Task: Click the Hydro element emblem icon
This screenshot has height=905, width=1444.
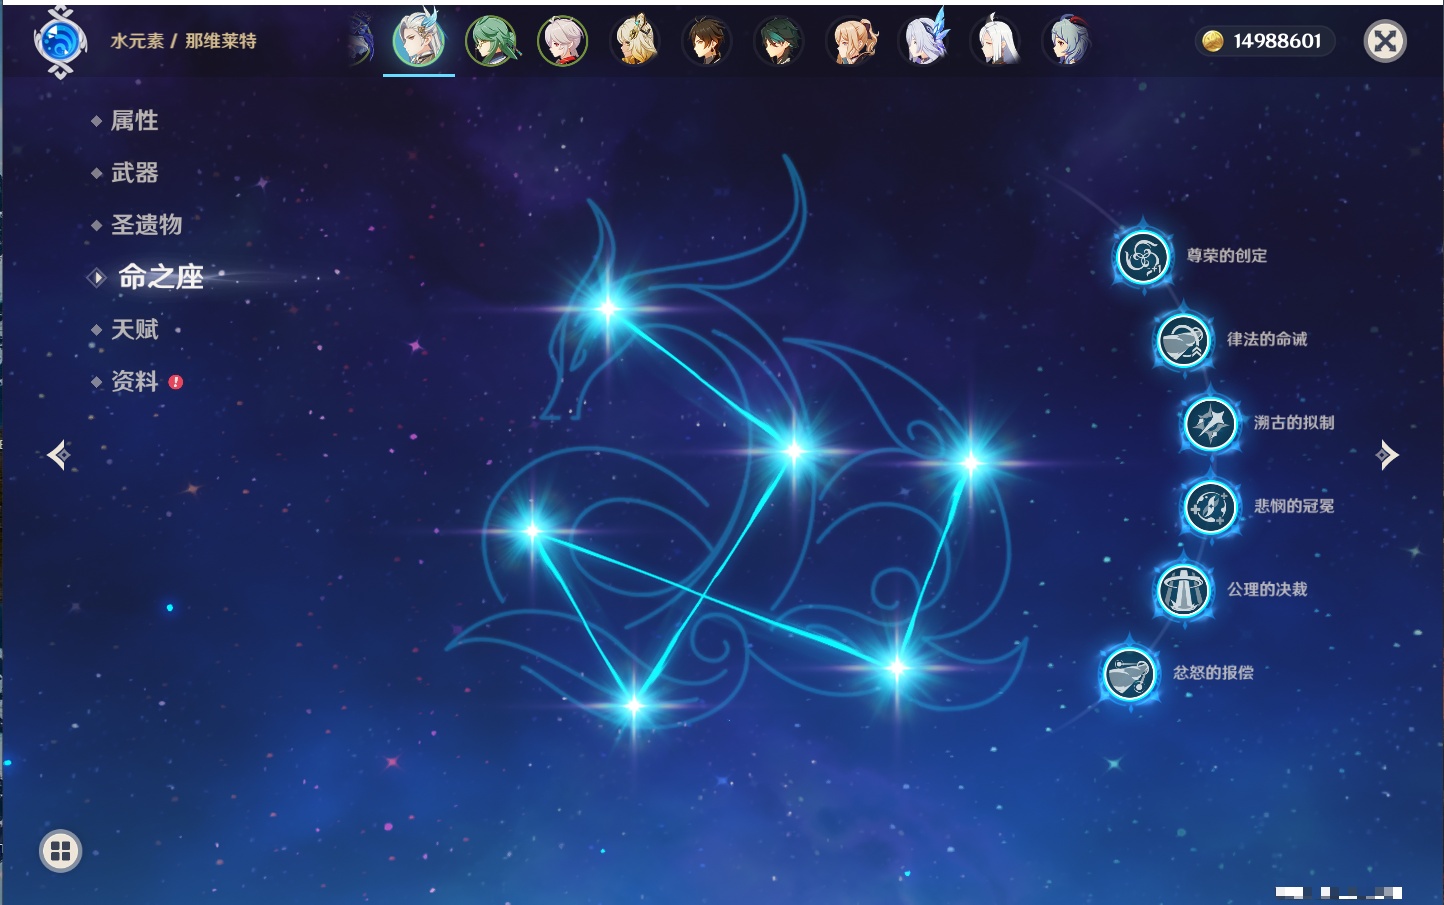Action: point(59,41)
